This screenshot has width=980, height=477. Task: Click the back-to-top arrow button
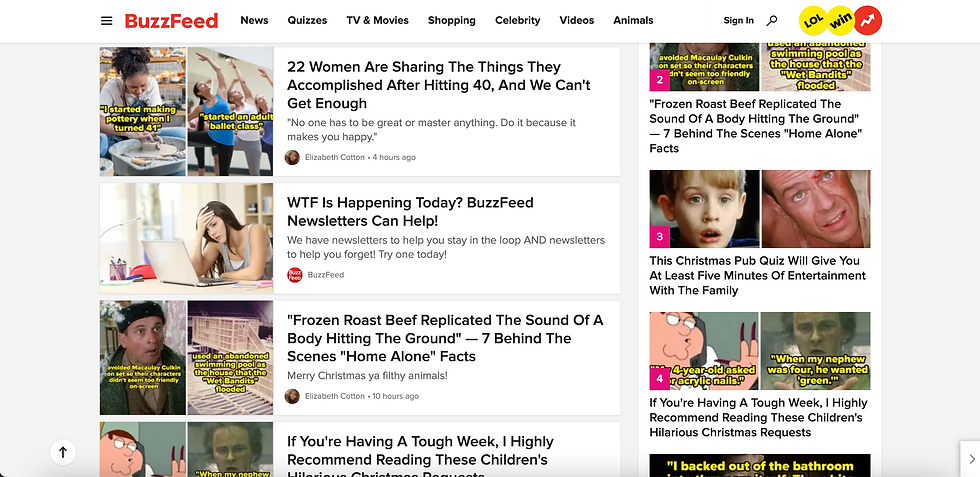point(63,452)
